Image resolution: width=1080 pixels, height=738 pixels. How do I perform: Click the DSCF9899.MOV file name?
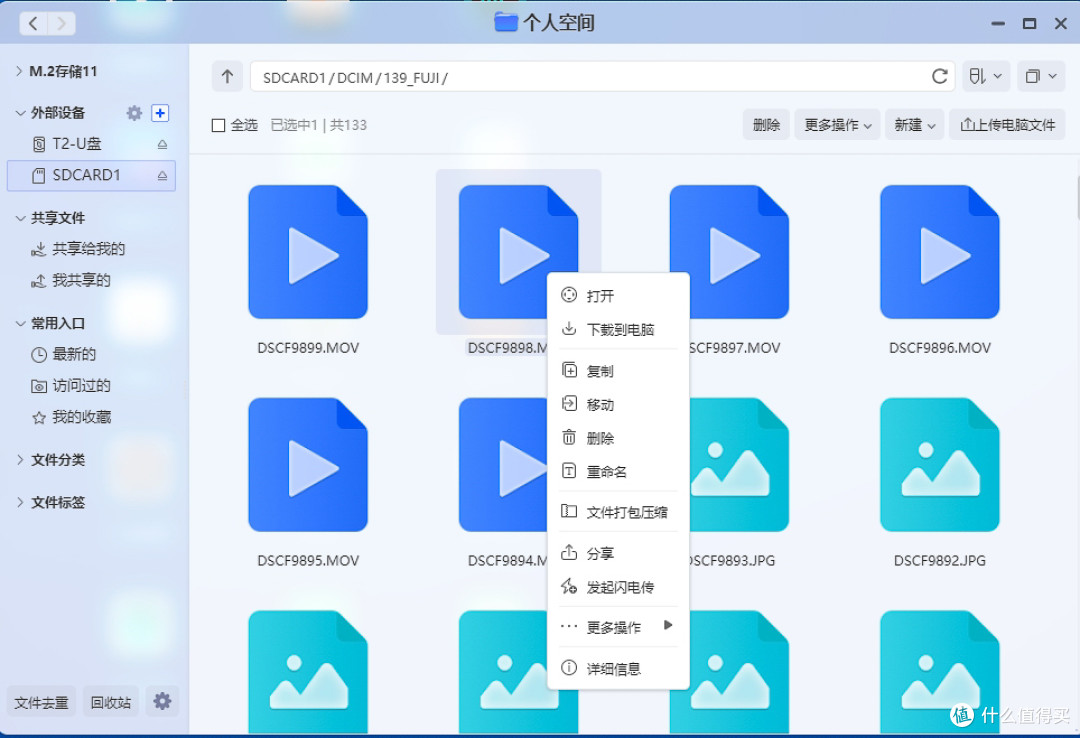308,348
